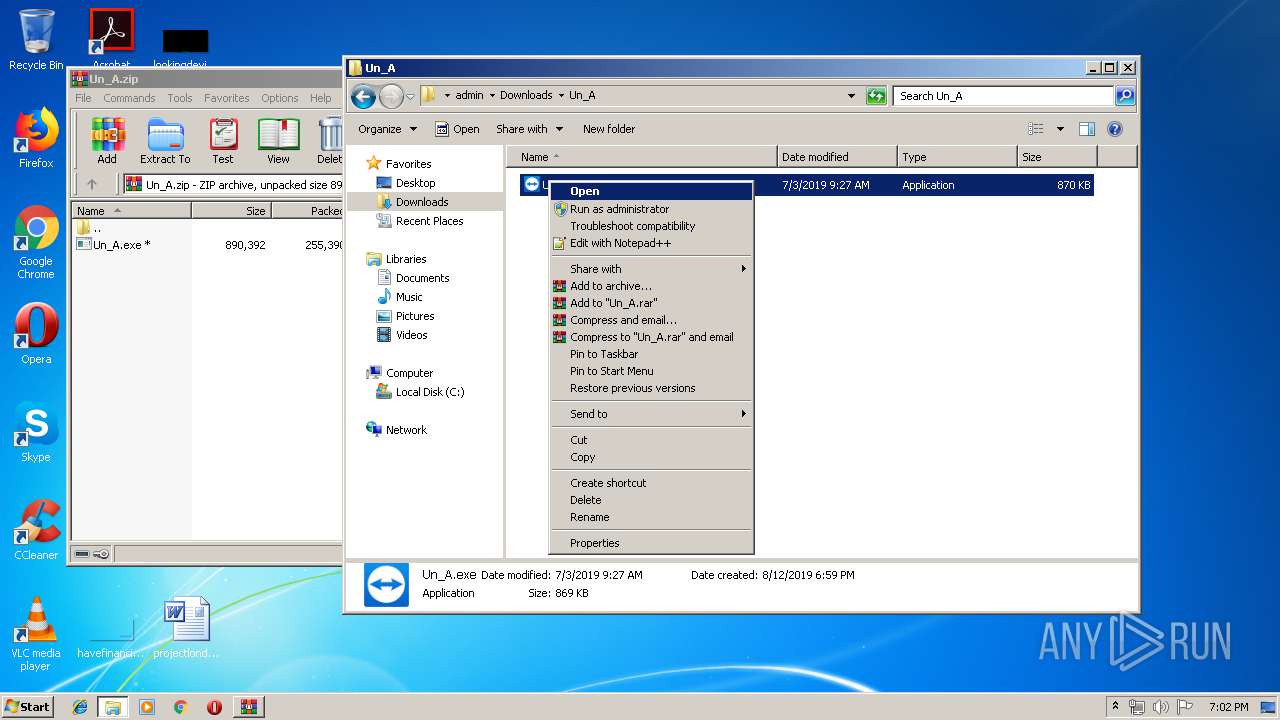
Task: Select Create shortcut
Action: click(651, 483)
